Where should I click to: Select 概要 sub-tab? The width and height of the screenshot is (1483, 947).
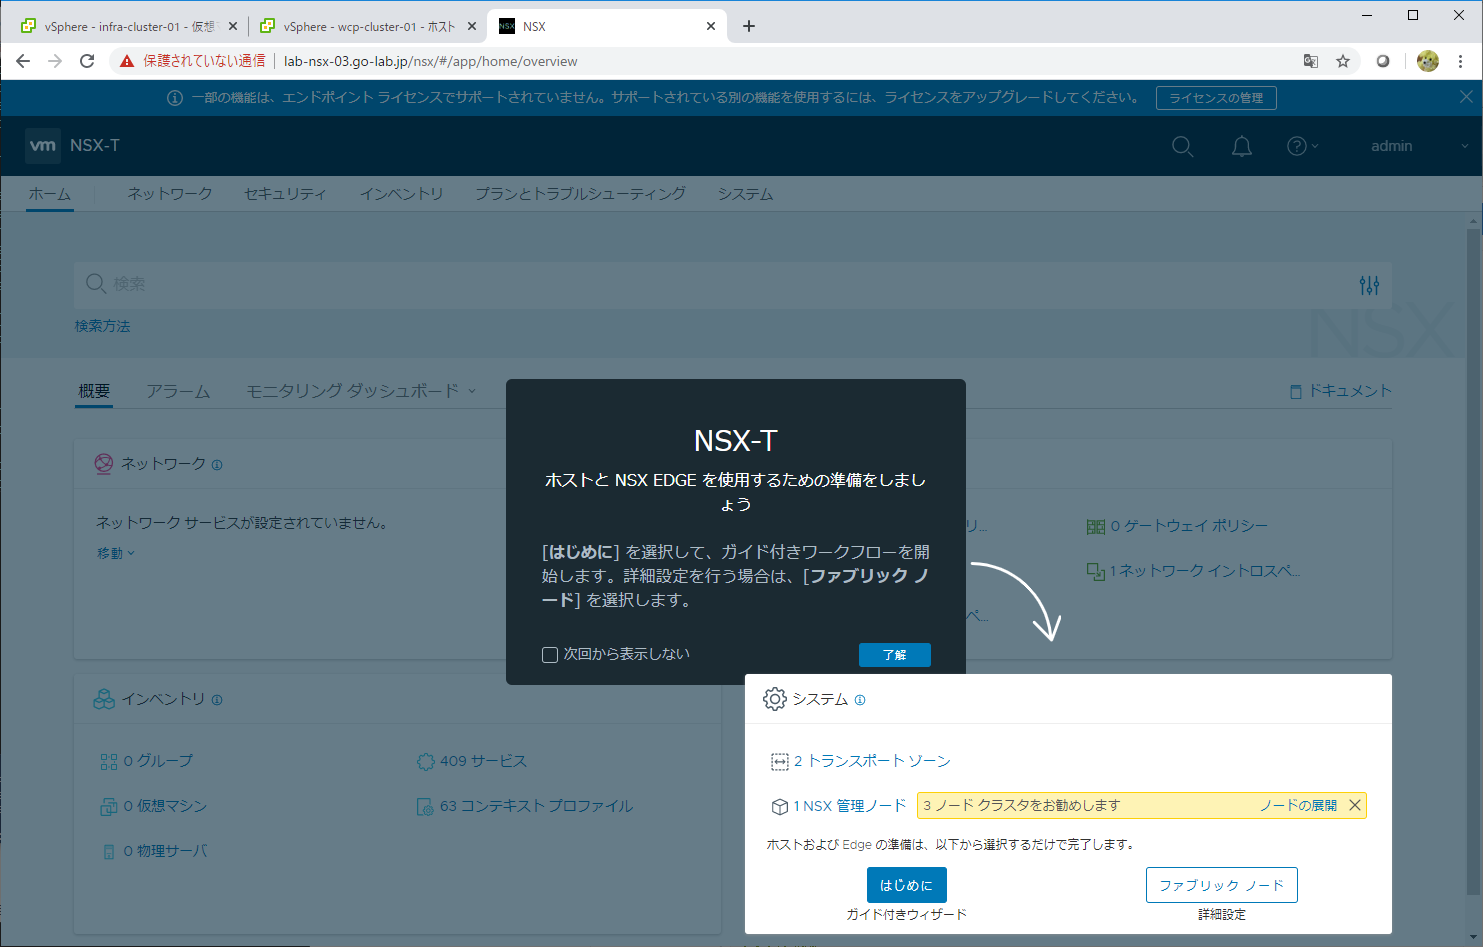pos(95,391)
